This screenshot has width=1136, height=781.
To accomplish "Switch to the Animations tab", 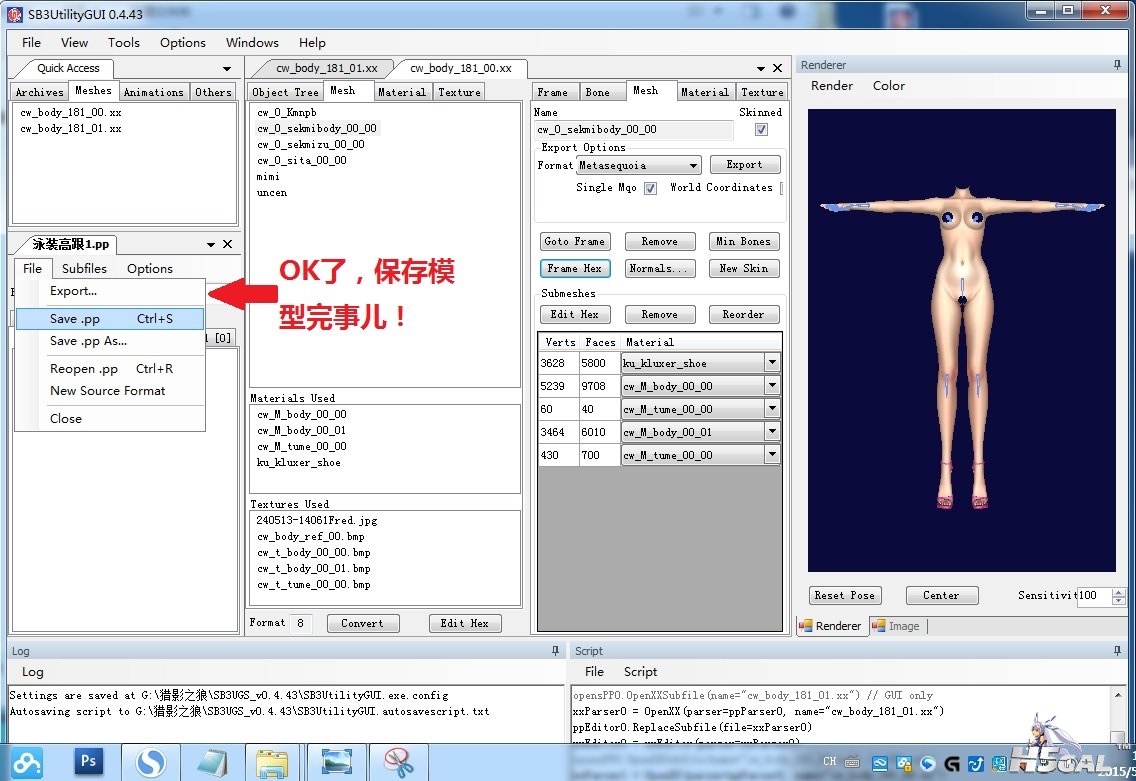I will [154, 92].
